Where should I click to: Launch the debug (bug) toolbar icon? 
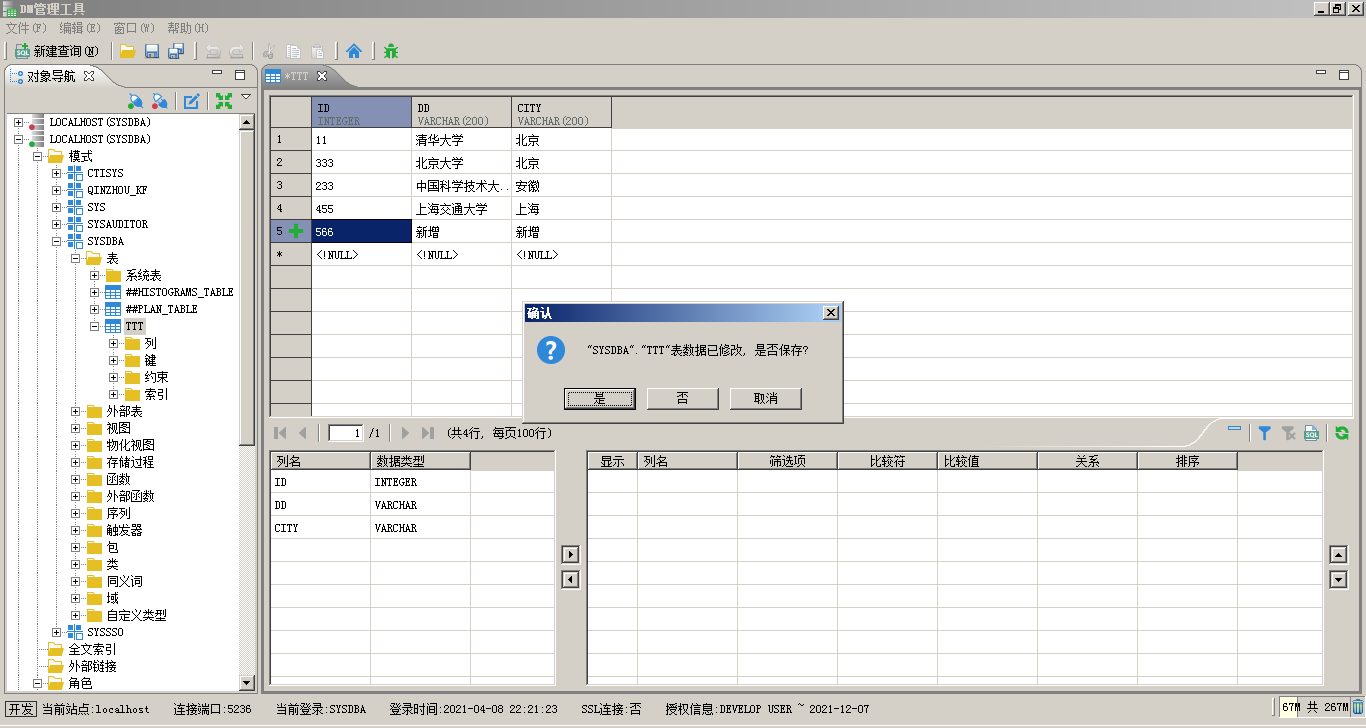tap(391, 51)
